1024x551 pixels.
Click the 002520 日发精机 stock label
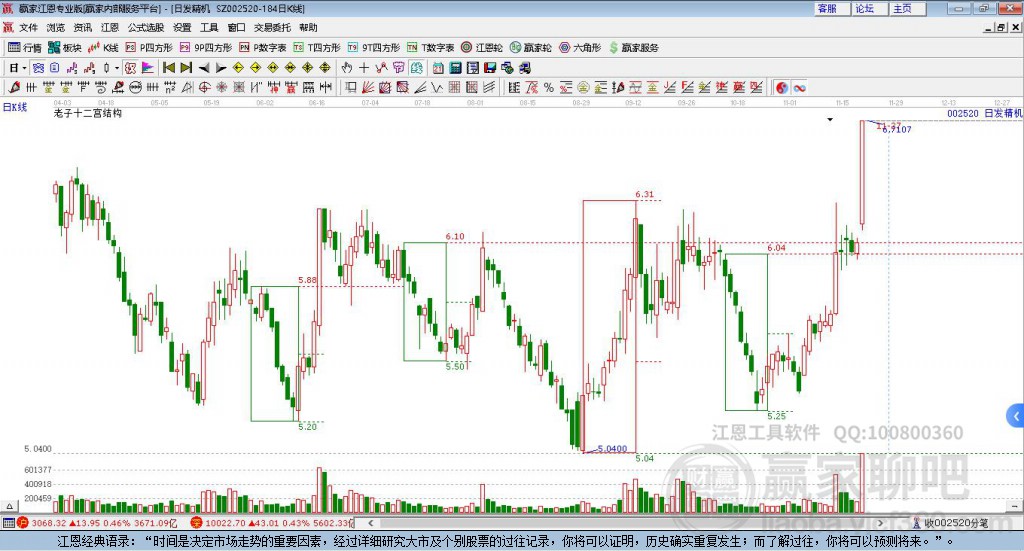[x=984, y=113]
